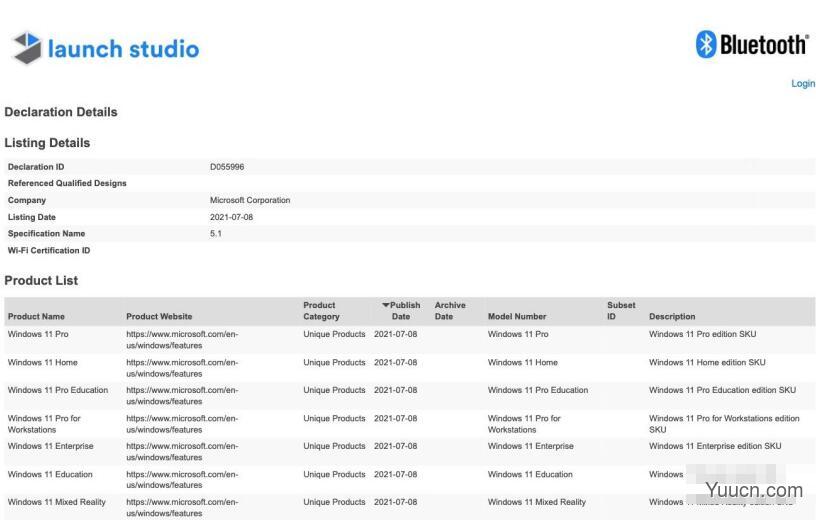Click the Product Category column header

pyautogui.click(x=322, y=311)
